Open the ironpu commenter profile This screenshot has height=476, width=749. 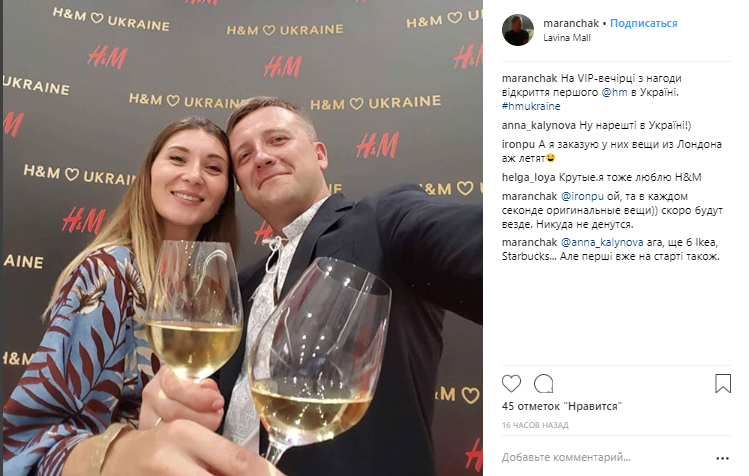point(518,144)
